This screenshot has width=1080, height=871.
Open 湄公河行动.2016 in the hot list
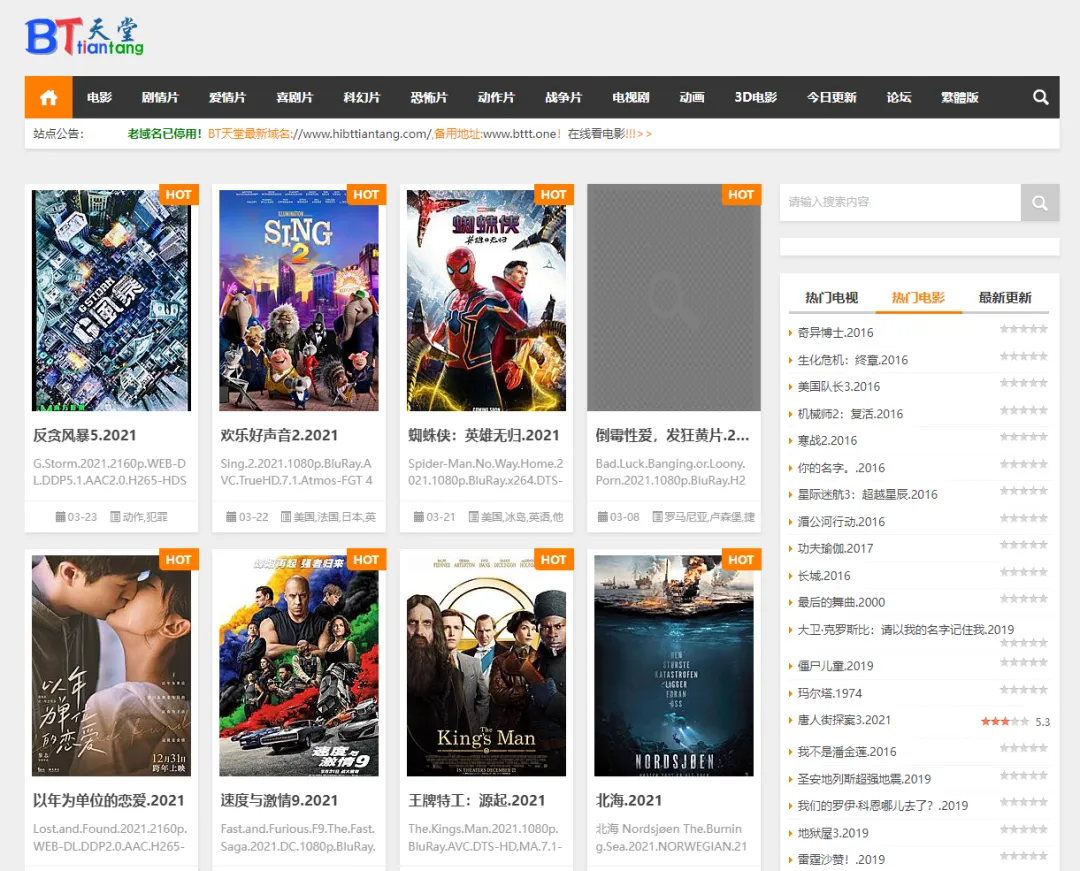[841, 522]
